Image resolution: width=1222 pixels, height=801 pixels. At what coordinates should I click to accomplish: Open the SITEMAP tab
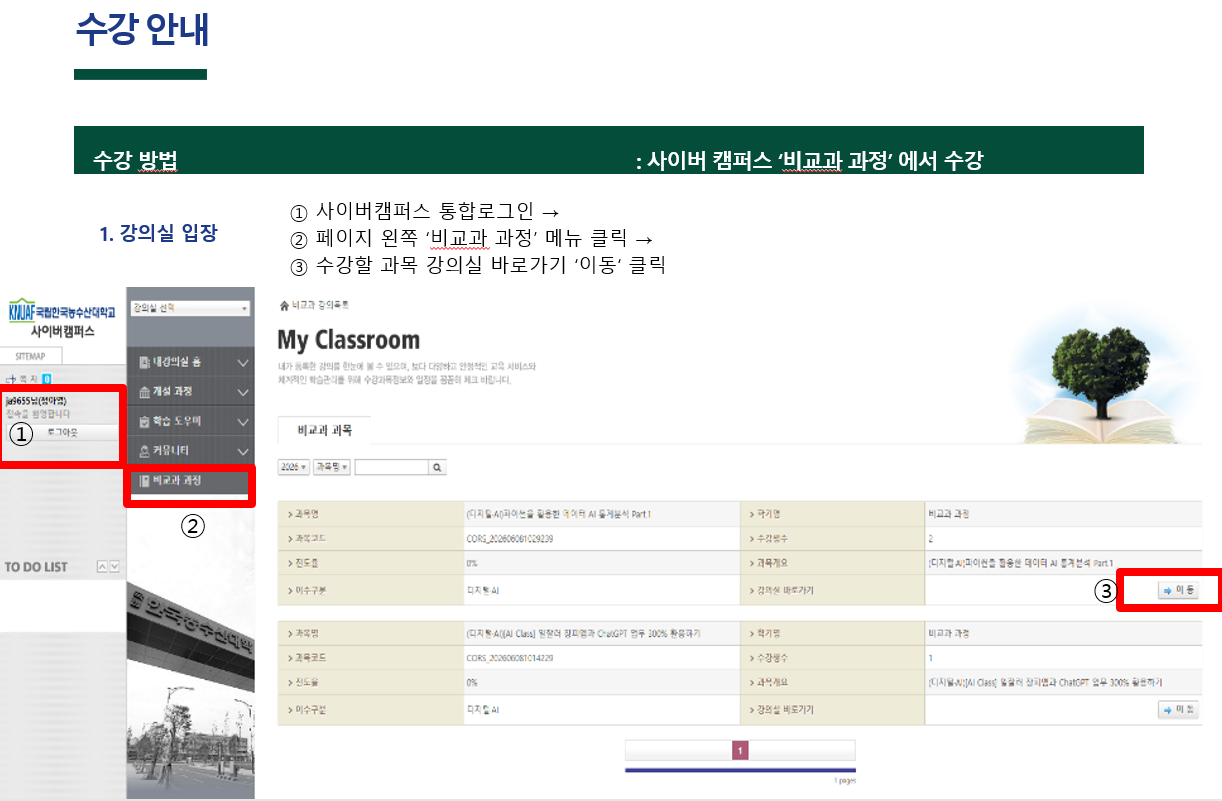(30, 356)
